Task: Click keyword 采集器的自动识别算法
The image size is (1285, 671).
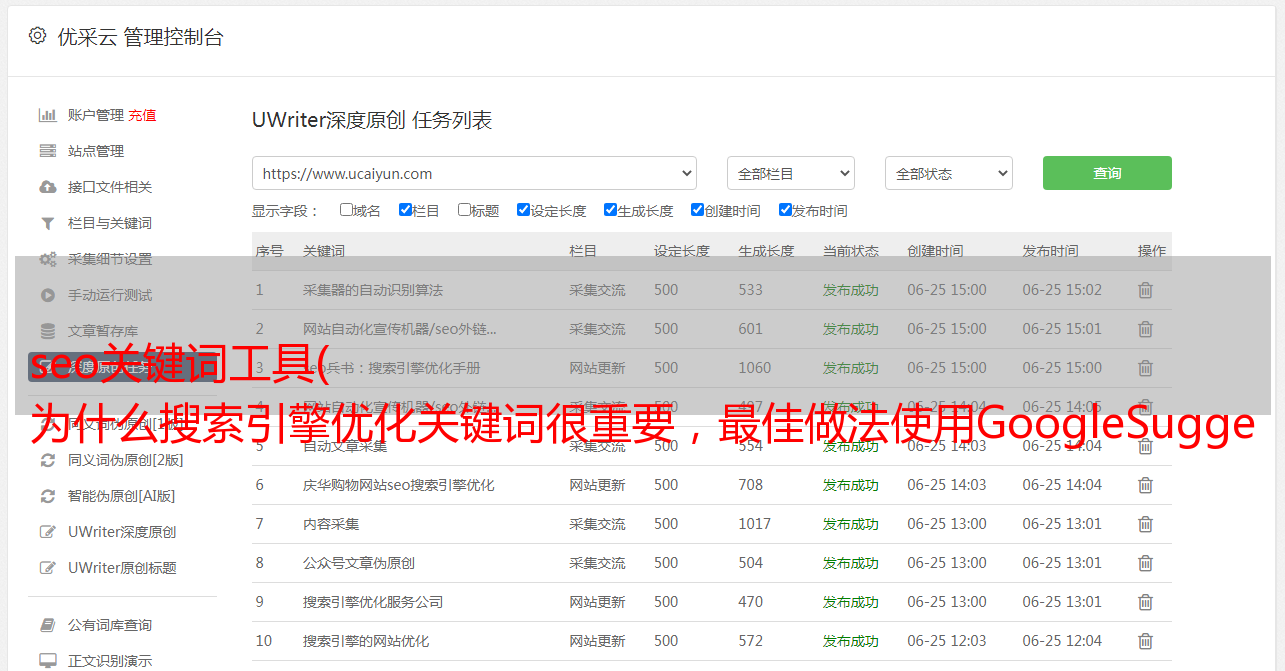Action: pos(373,290)
